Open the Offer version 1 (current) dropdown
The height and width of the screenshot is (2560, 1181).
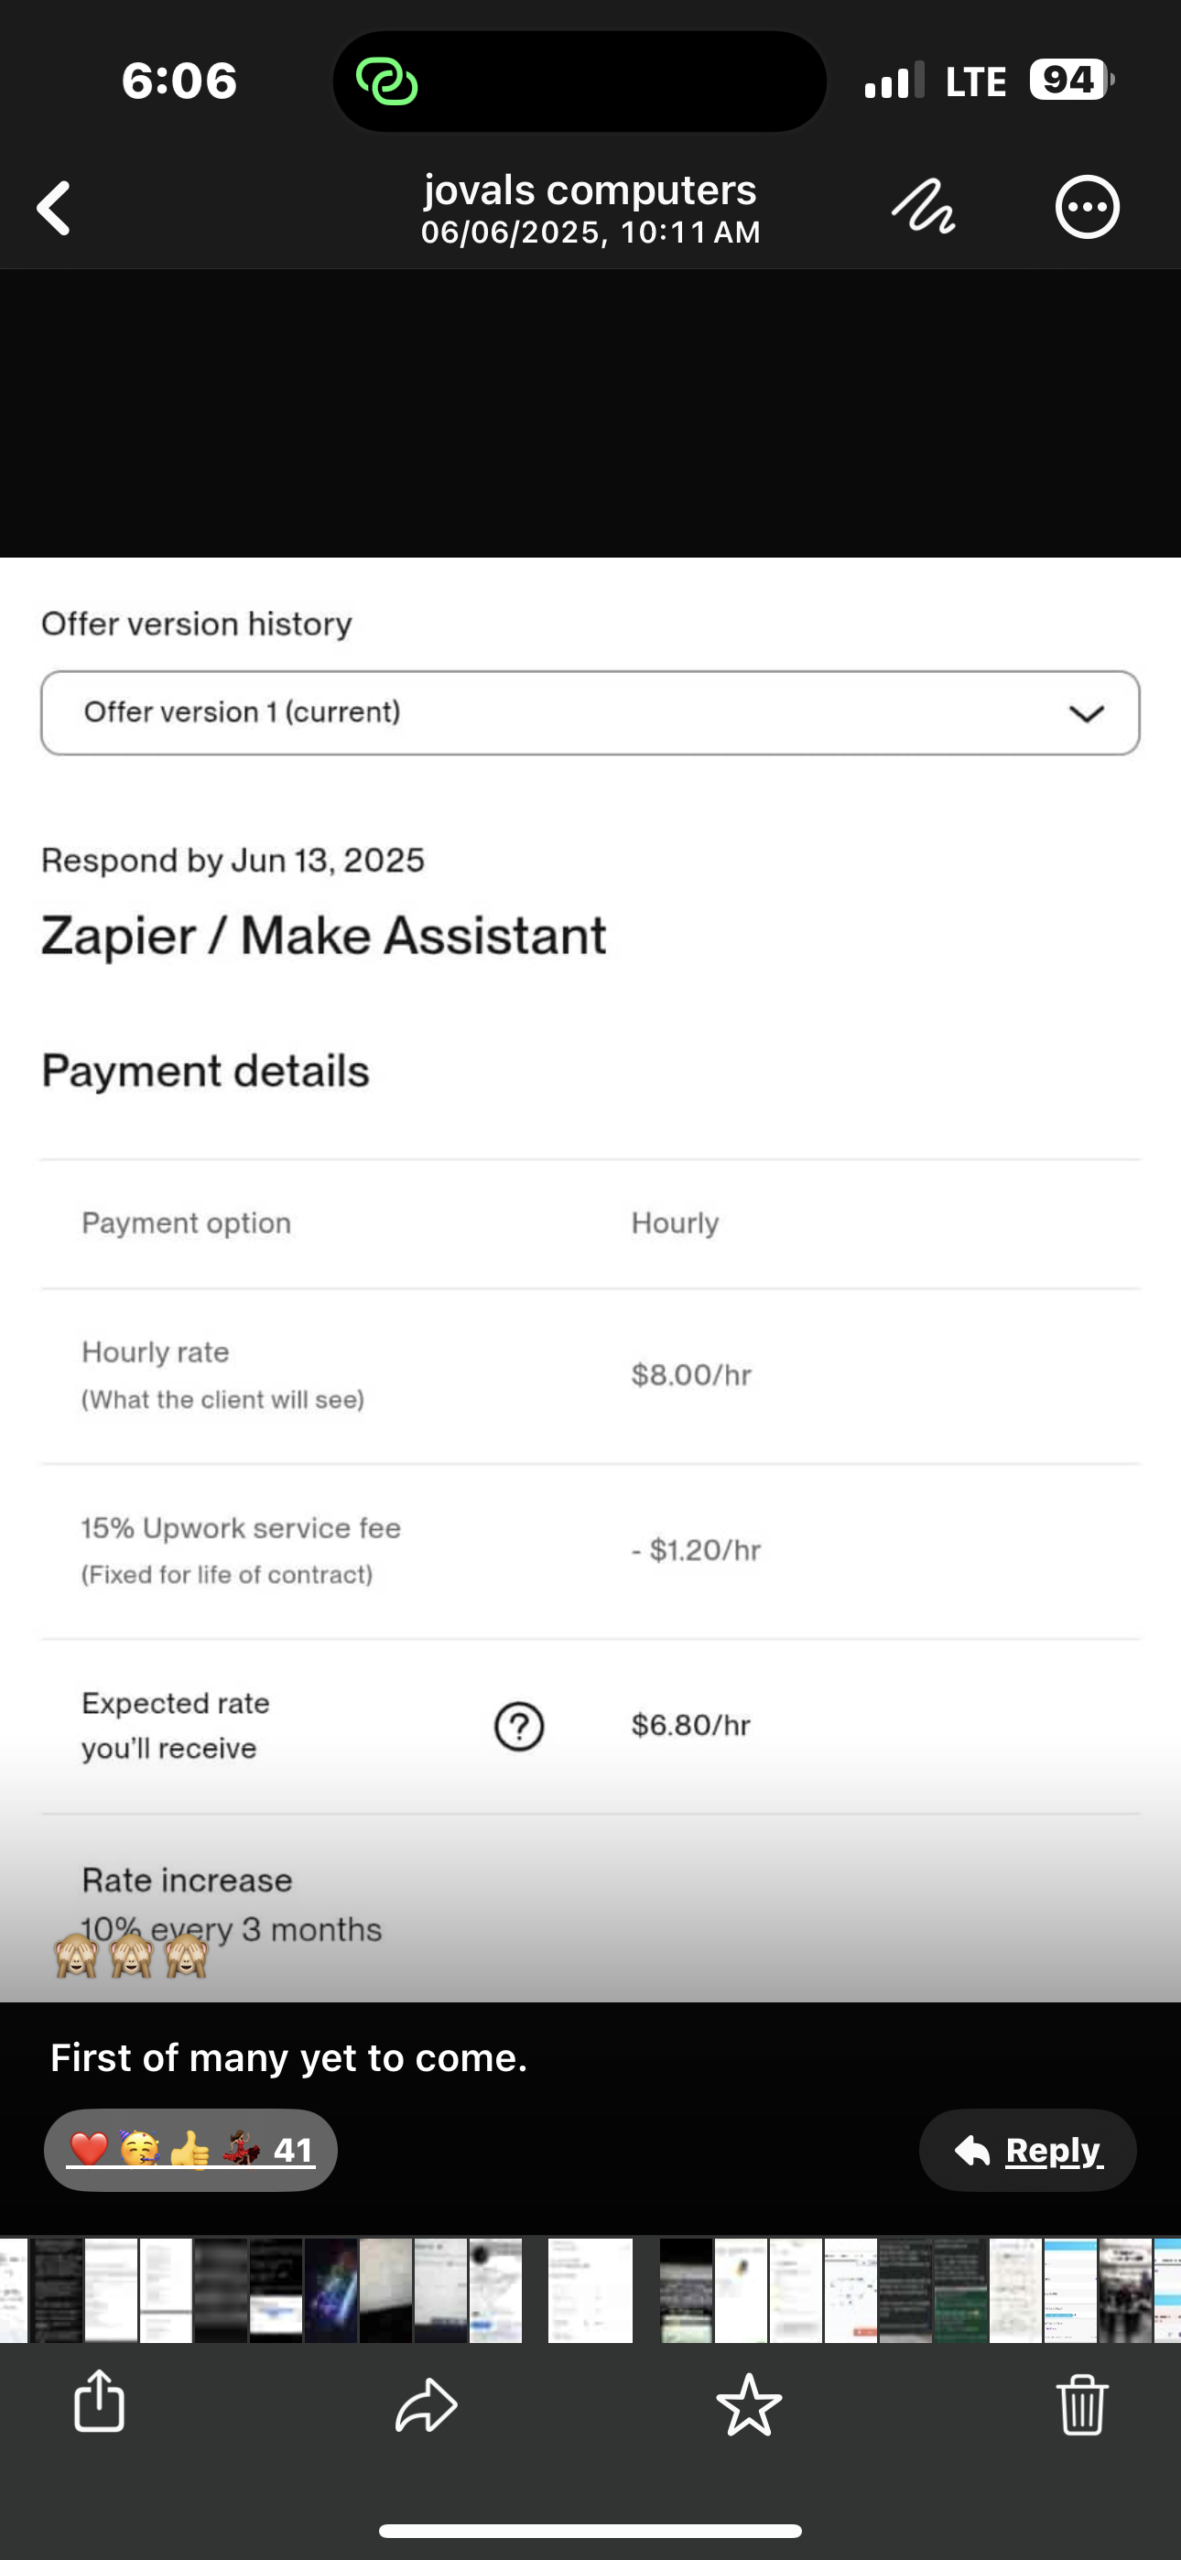(x=590, y=713)
